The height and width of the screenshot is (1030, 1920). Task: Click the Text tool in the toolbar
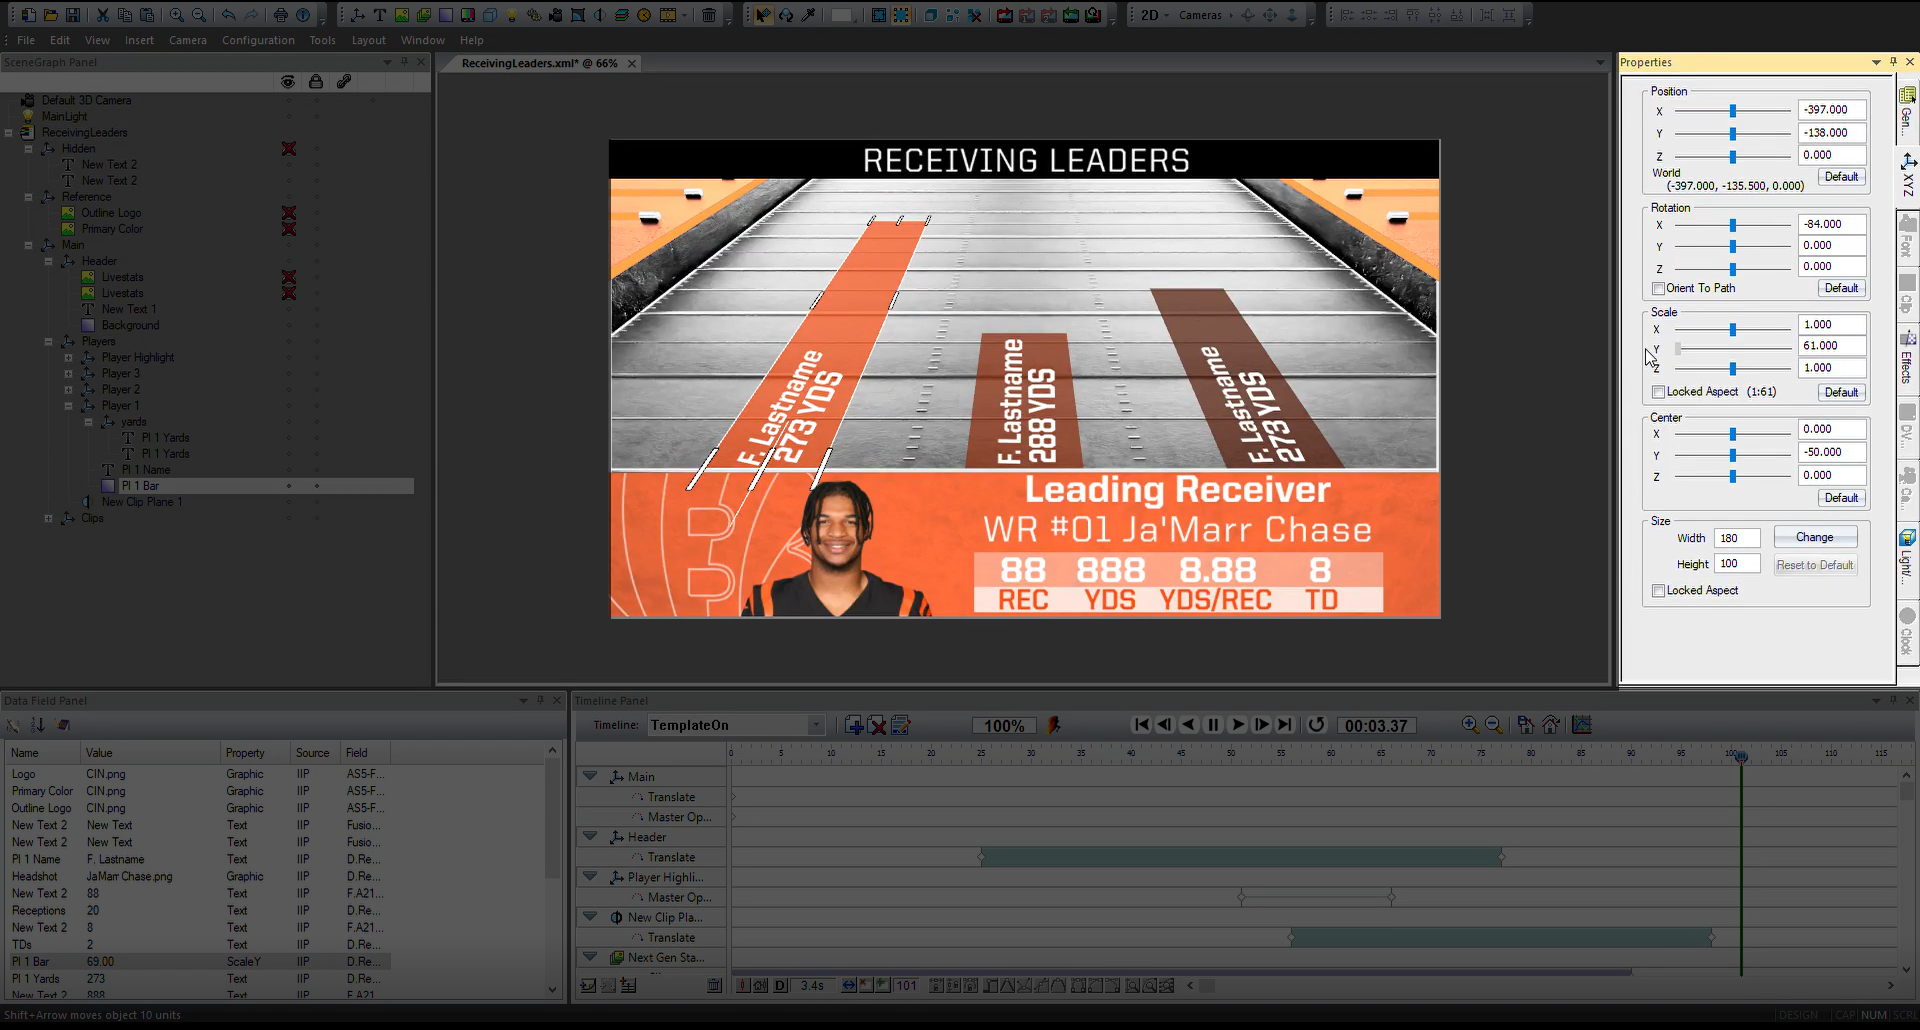(380, 15)
